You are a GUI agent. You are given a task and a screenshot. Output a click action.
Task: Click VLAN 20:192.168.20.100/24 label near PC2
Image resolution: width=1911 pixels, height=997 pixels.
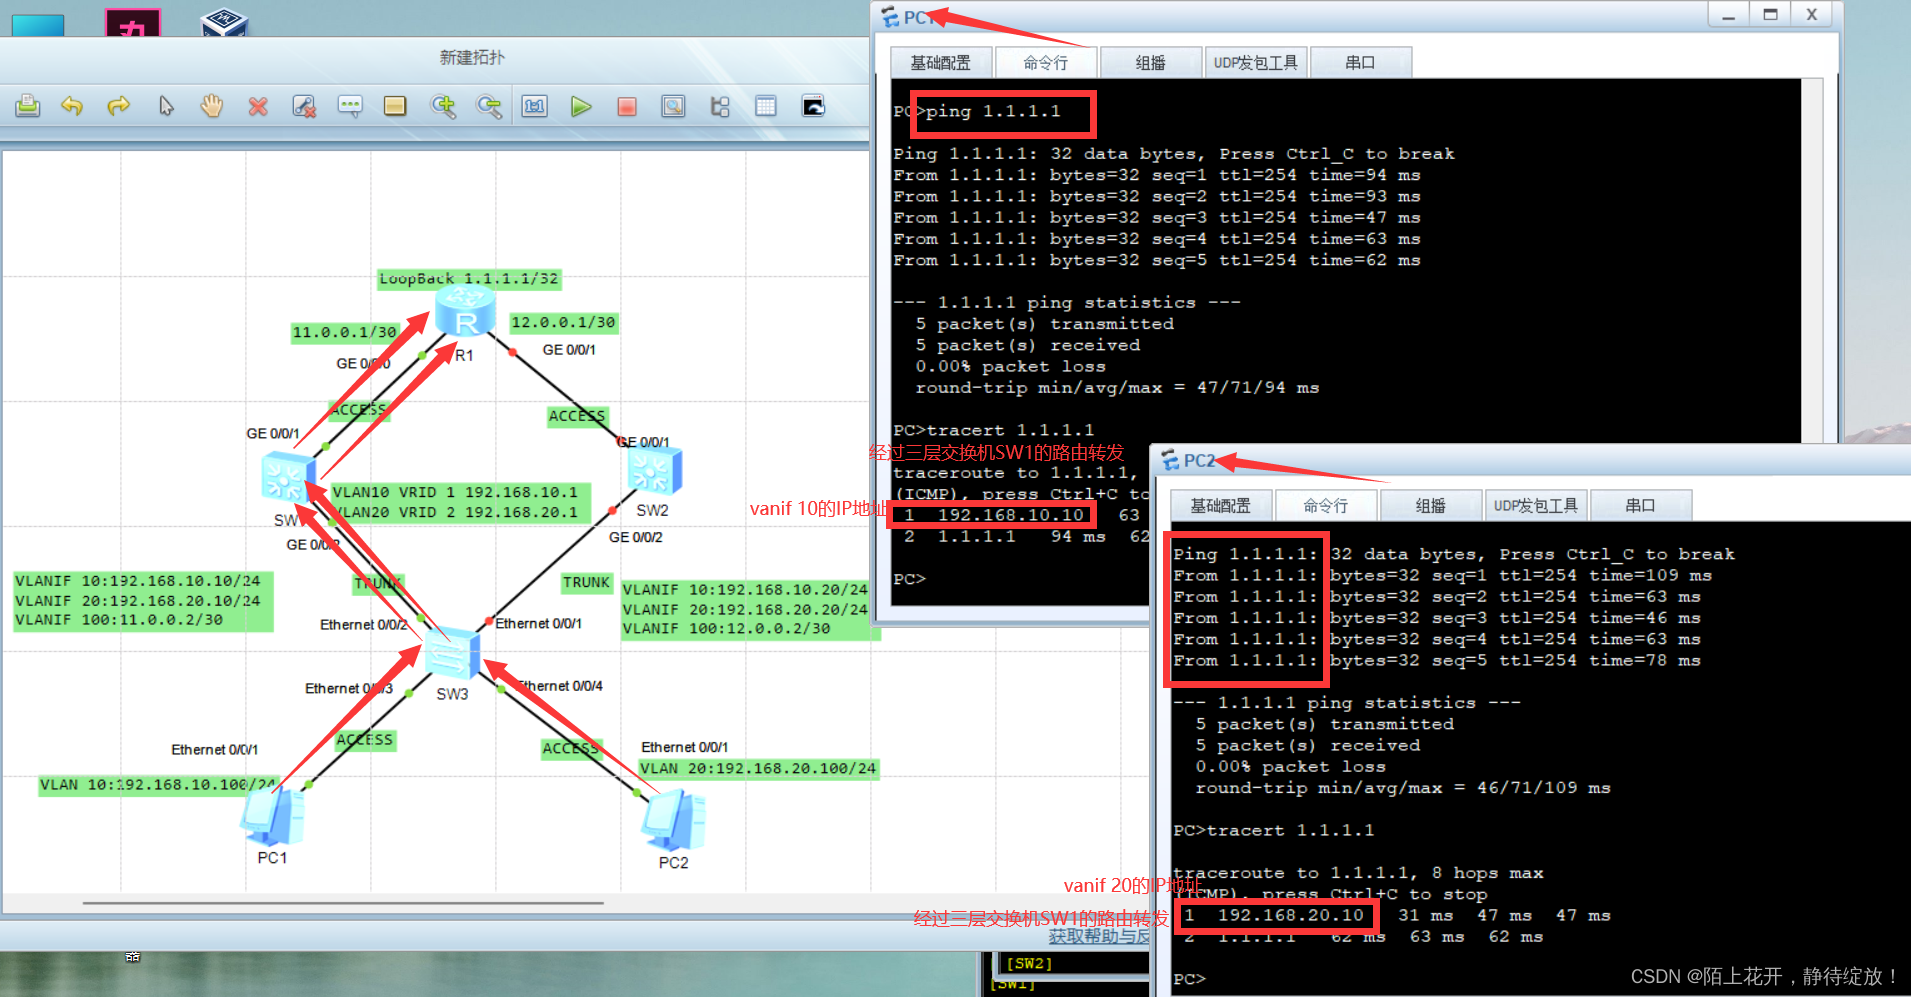click(758, 768)
